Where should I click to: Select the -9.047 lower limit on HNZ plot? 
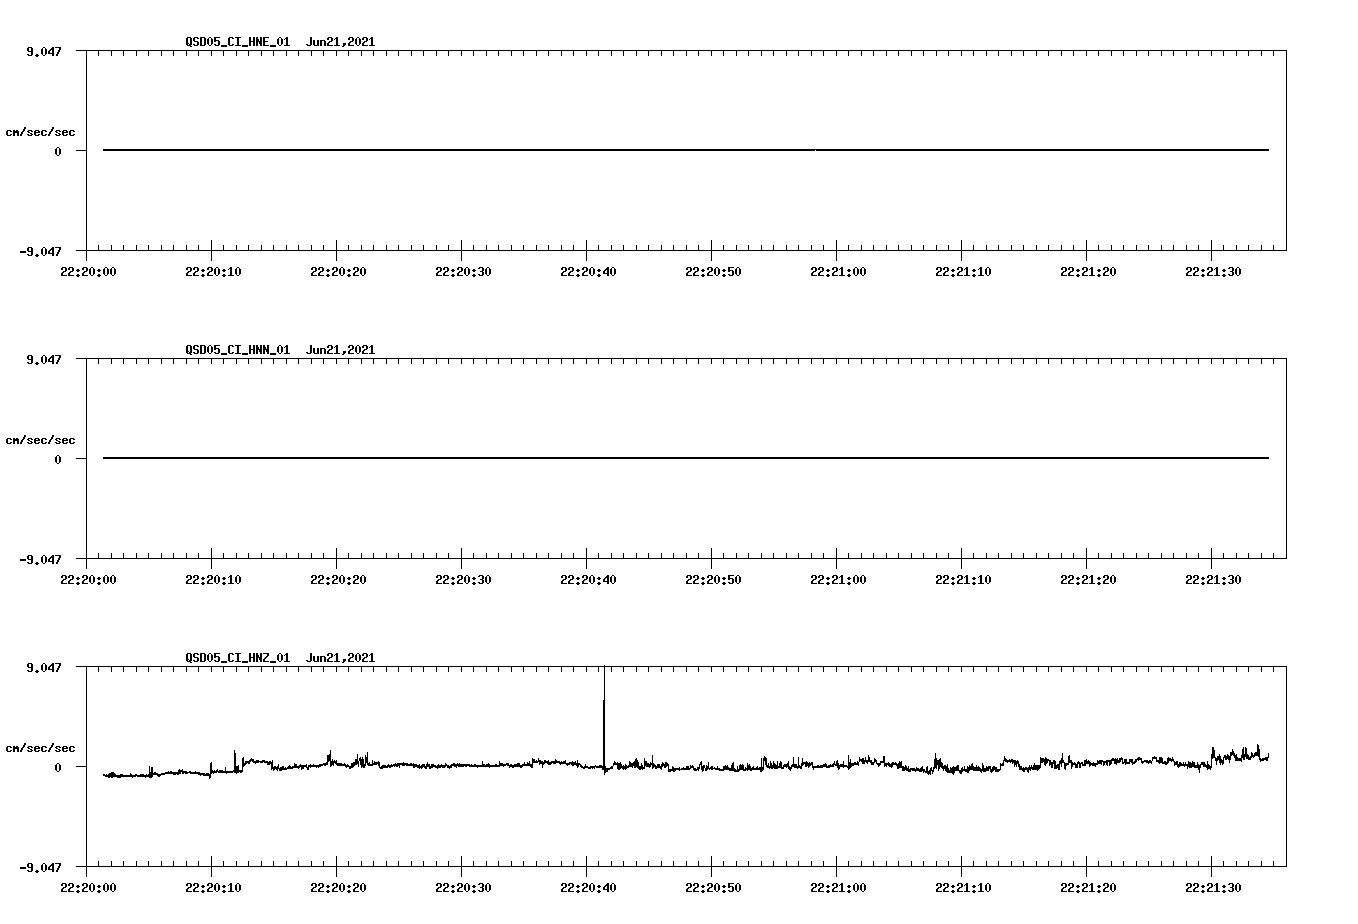pos(41,867)
